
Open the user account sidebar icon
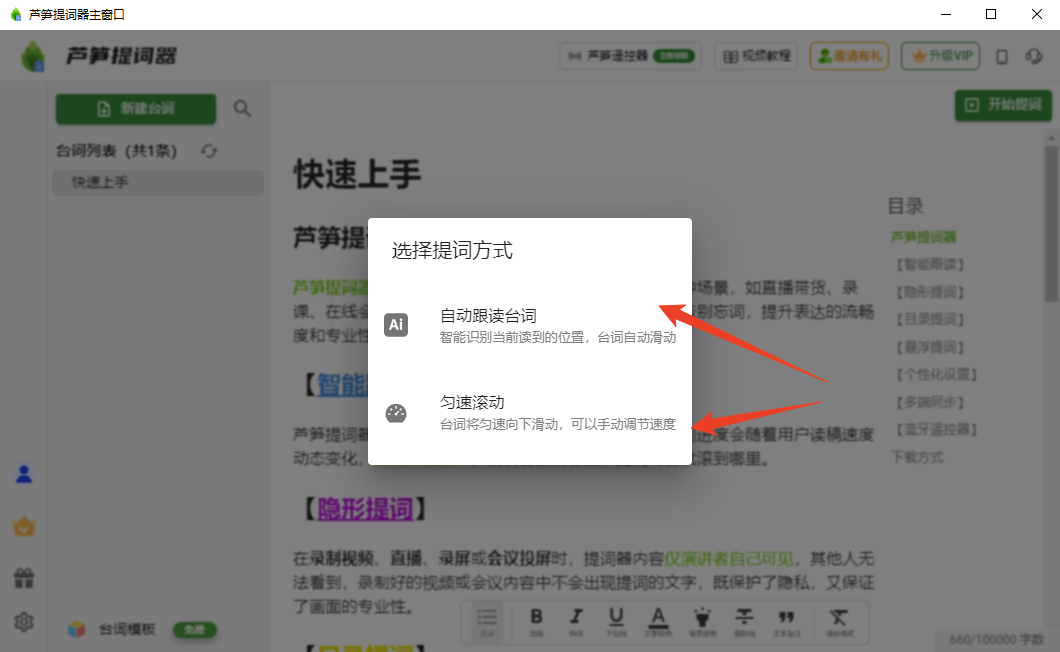24,474
